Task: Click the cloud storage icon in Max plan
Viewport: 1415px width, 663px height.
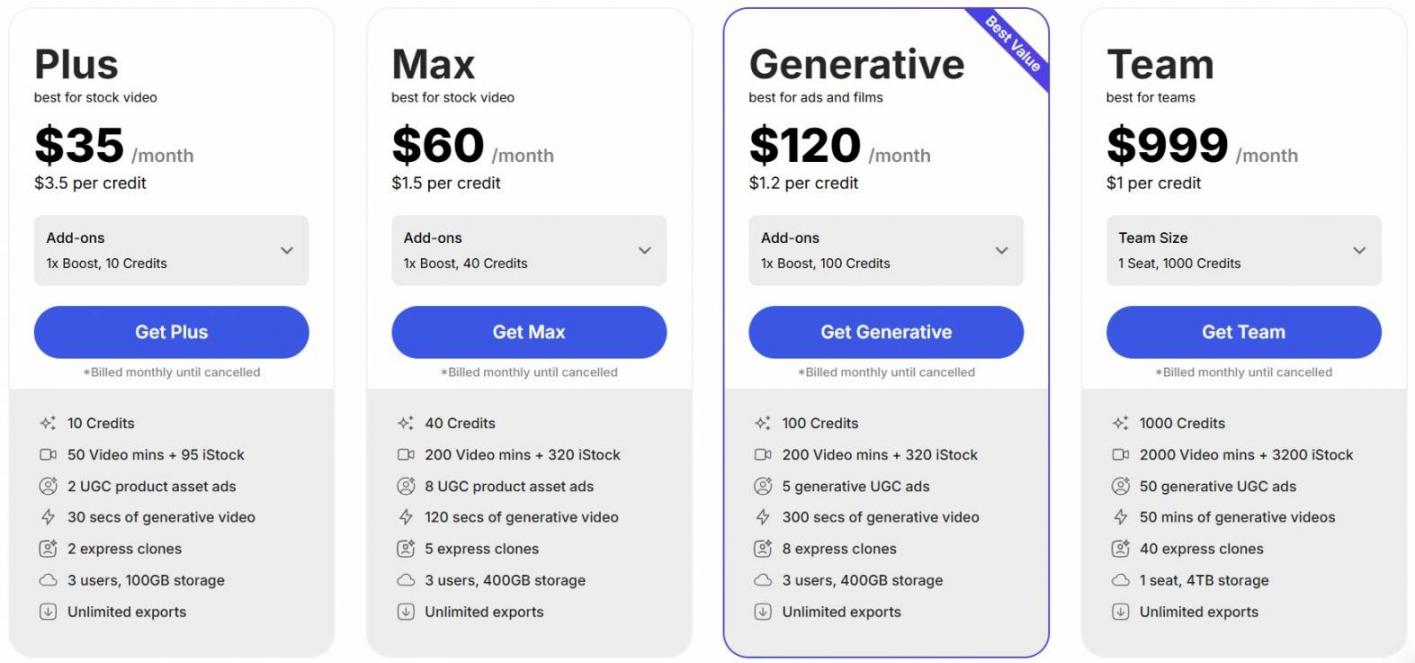Action: click(x=405, y=580)
